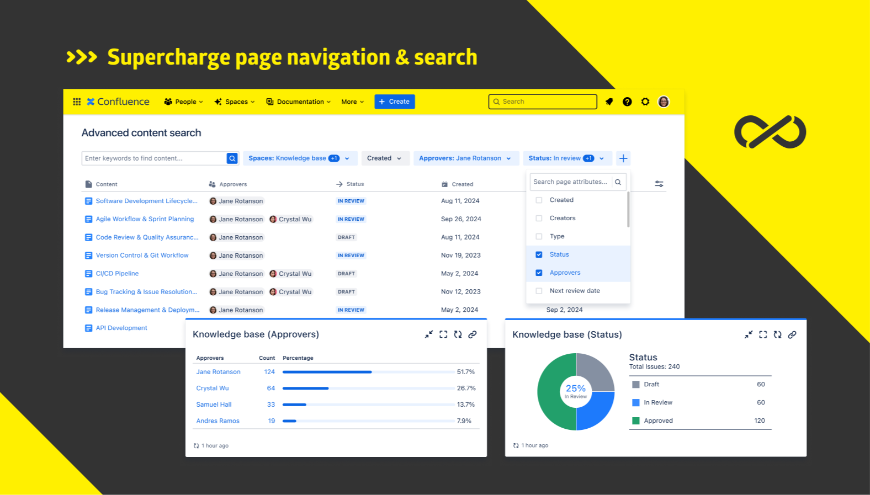This screenshot has height=495, width=870.
Task: Check the Type attribute checkbox
Action: 539,236
